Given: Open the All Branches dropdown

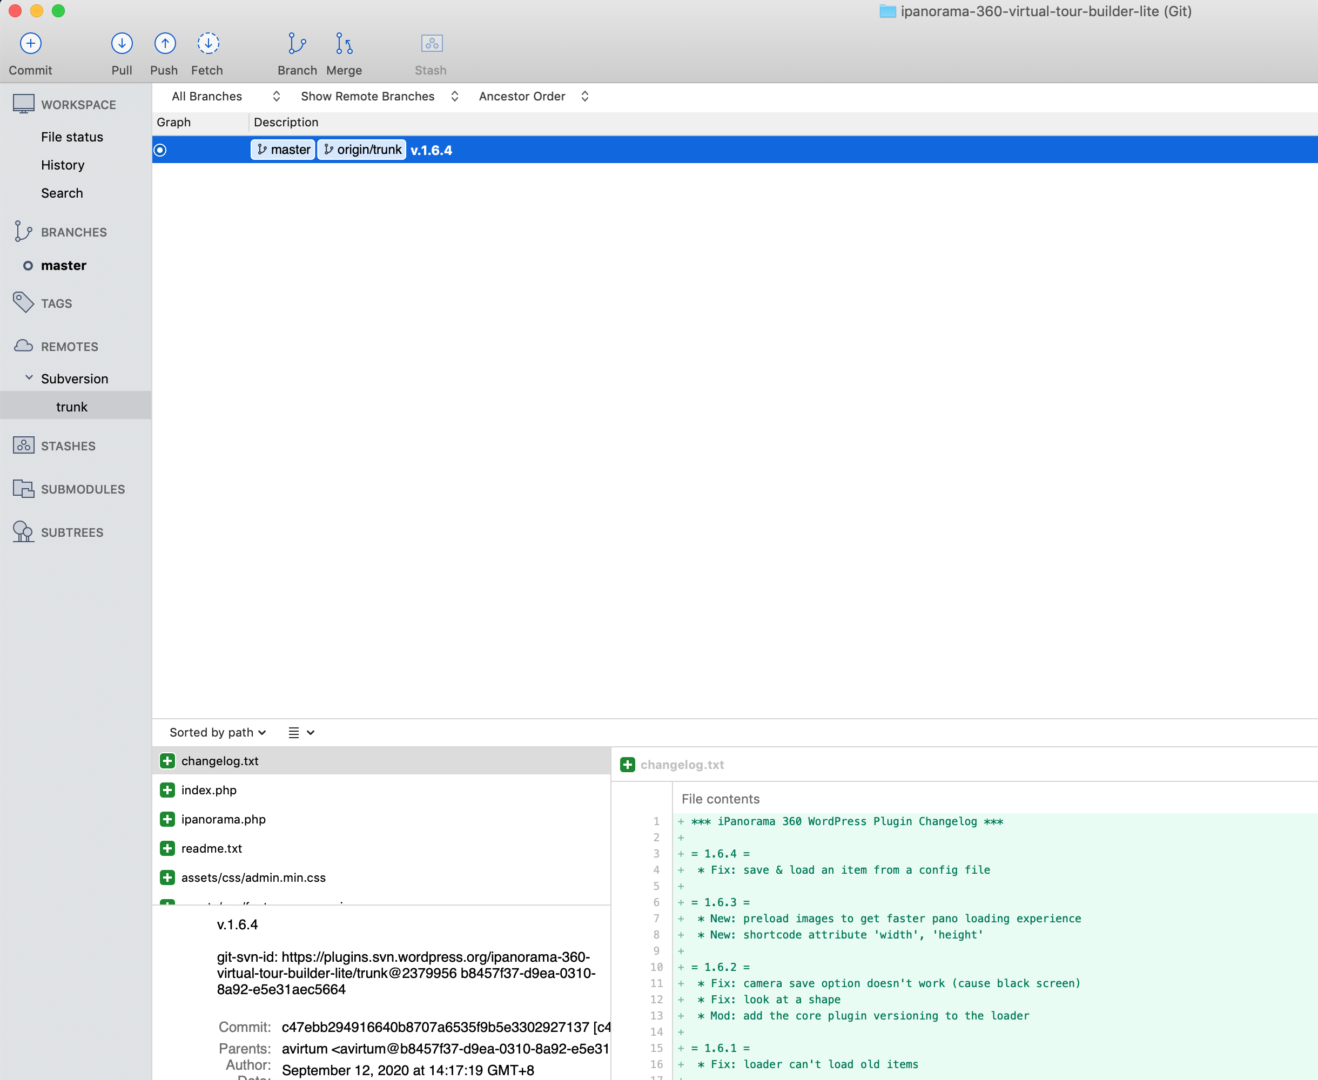Looking at the screenshot, I should tap(226, 96).
